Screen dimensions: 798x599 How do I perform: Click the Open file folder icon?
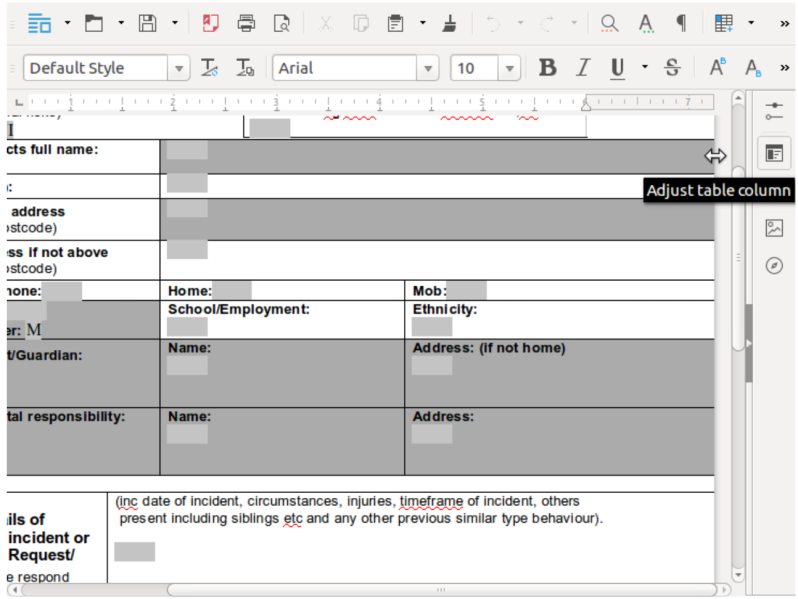point(94,23)
